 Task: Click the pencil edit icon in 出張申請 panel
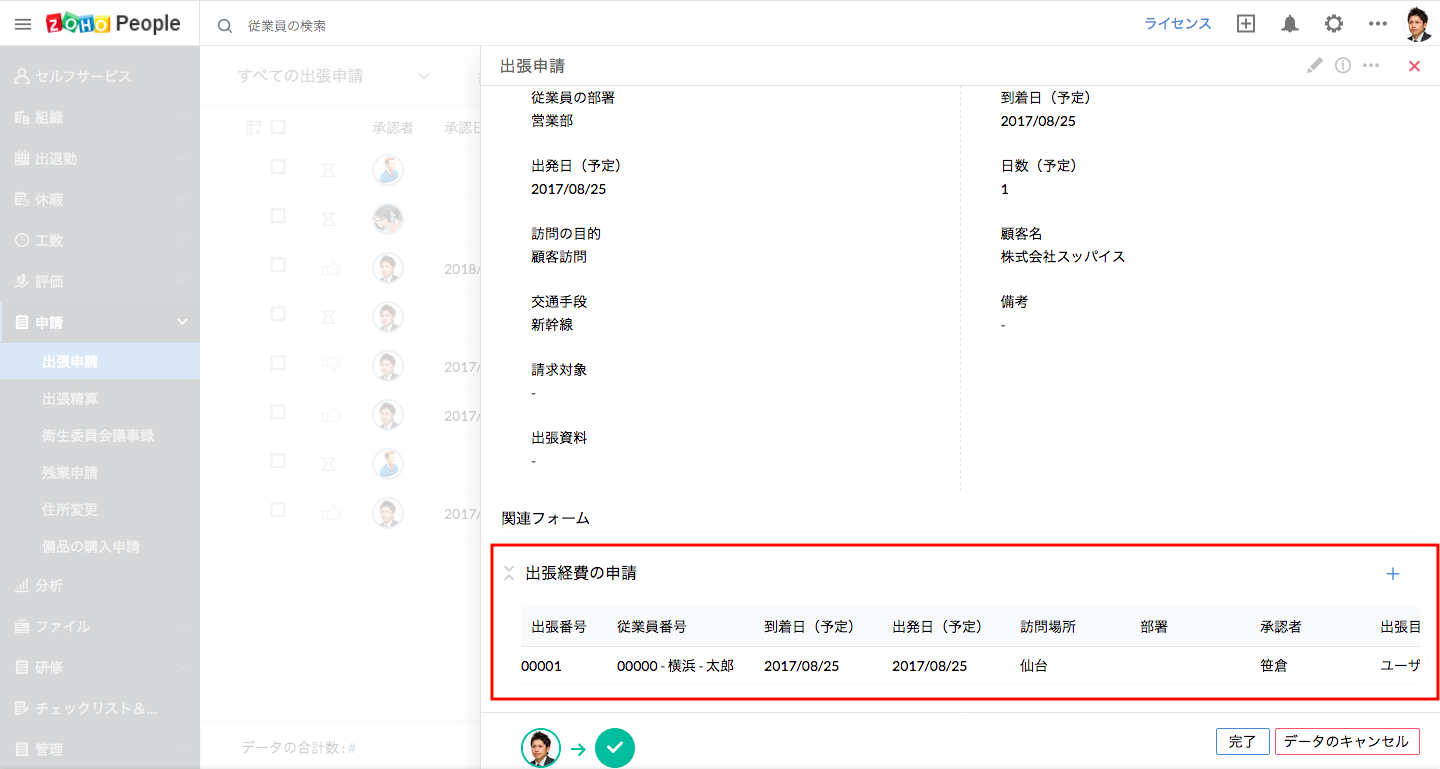[x=1315, y=66]
